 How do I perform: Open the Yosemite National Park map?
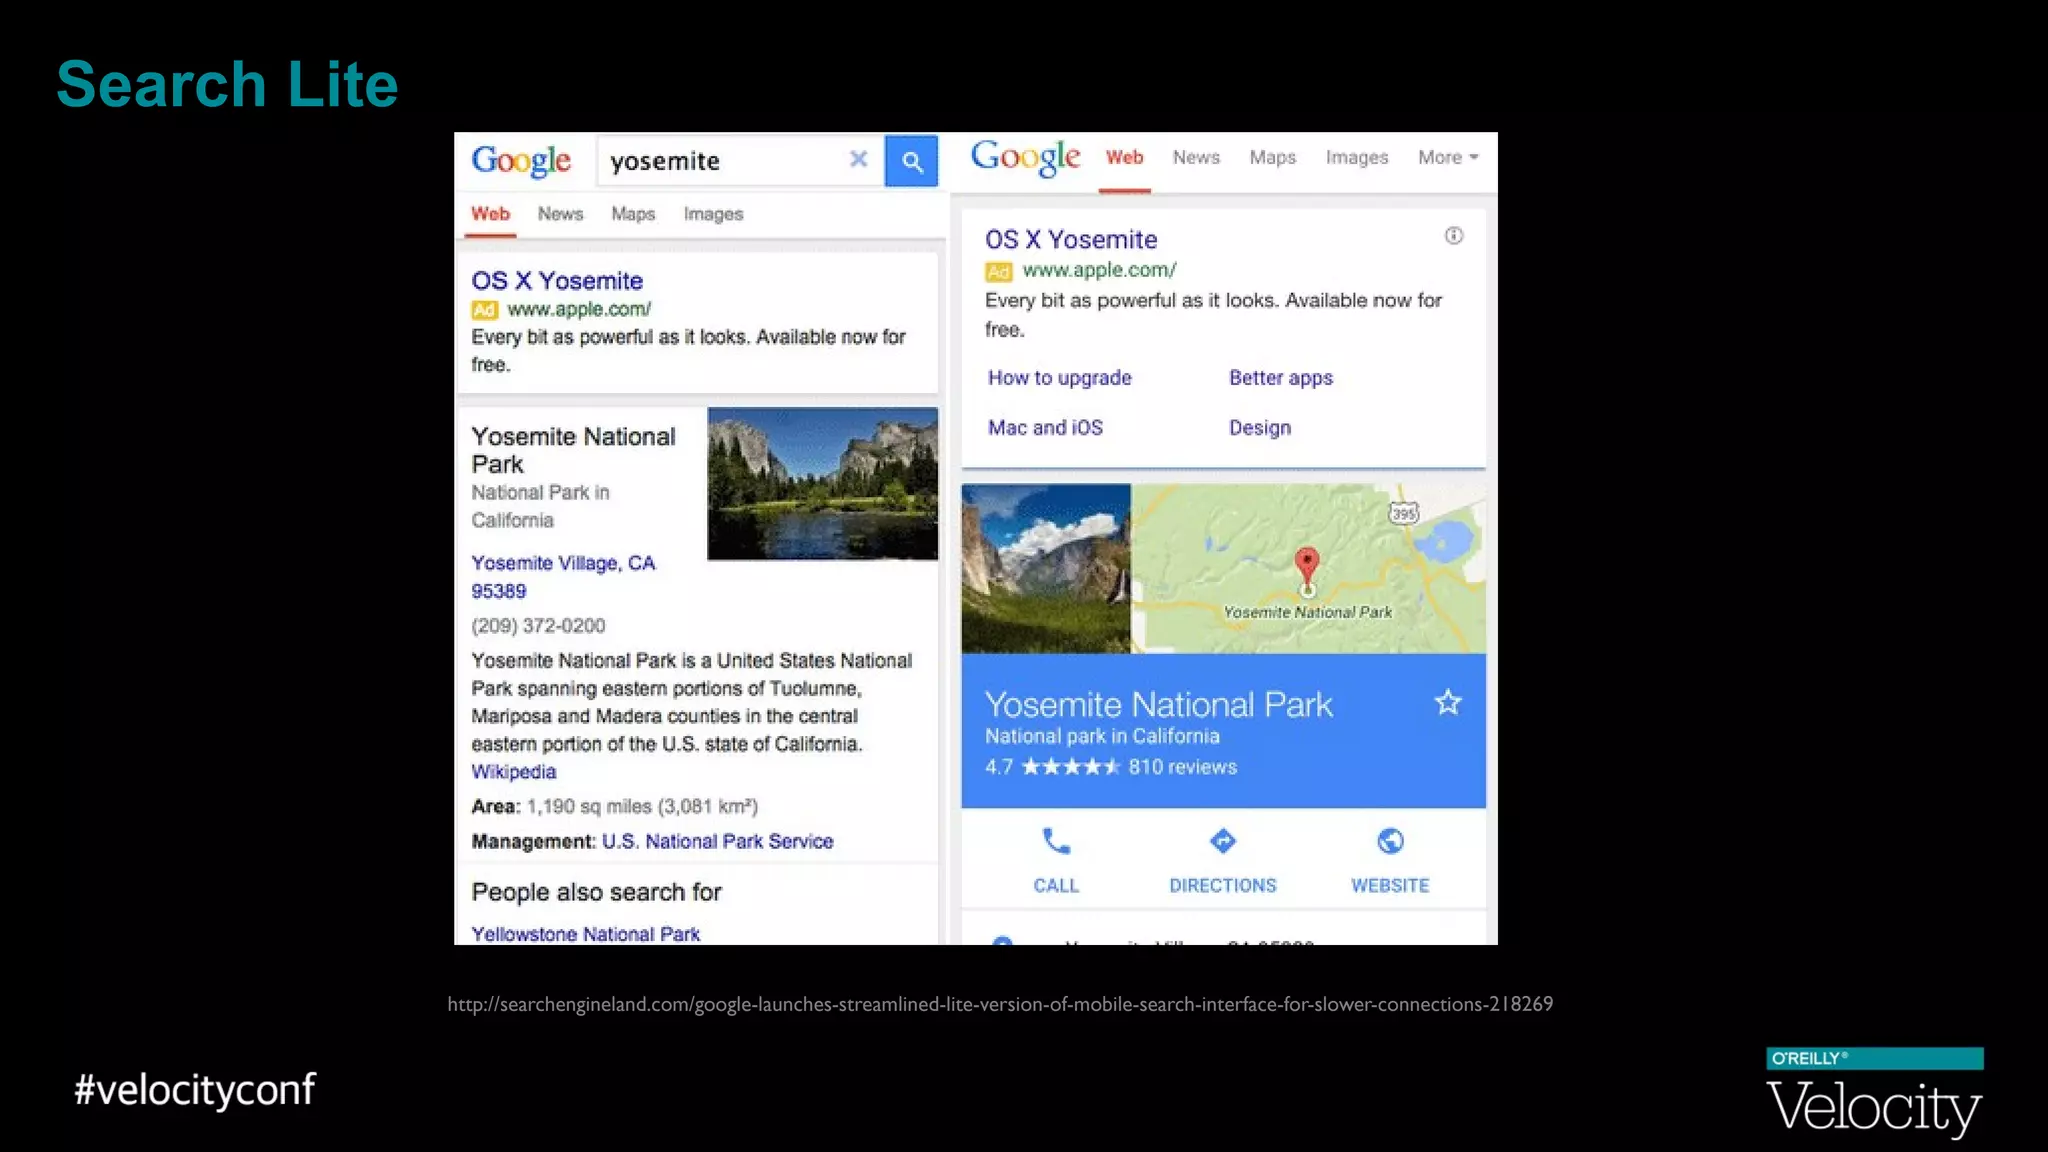click(x=1308, y=569)
